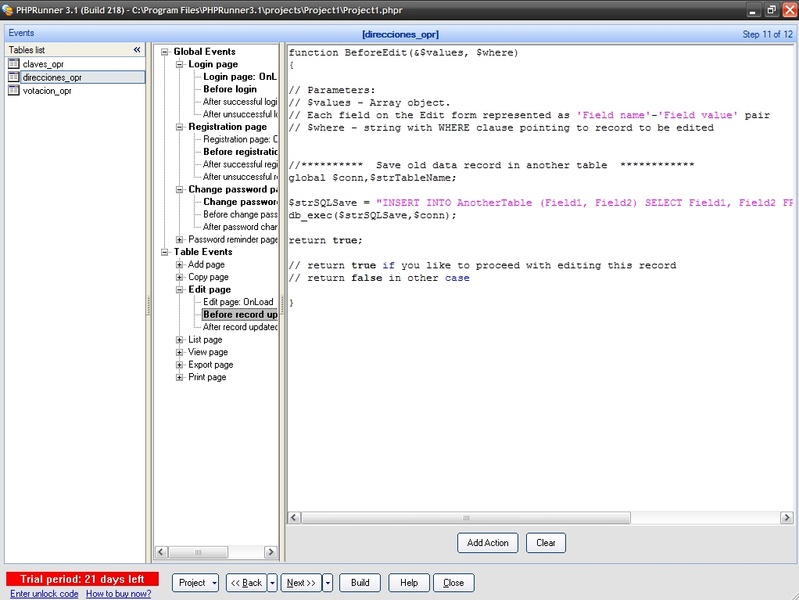Select Edit page: OnLoad event
Viewport: 799px width, 600px height.
238,302
